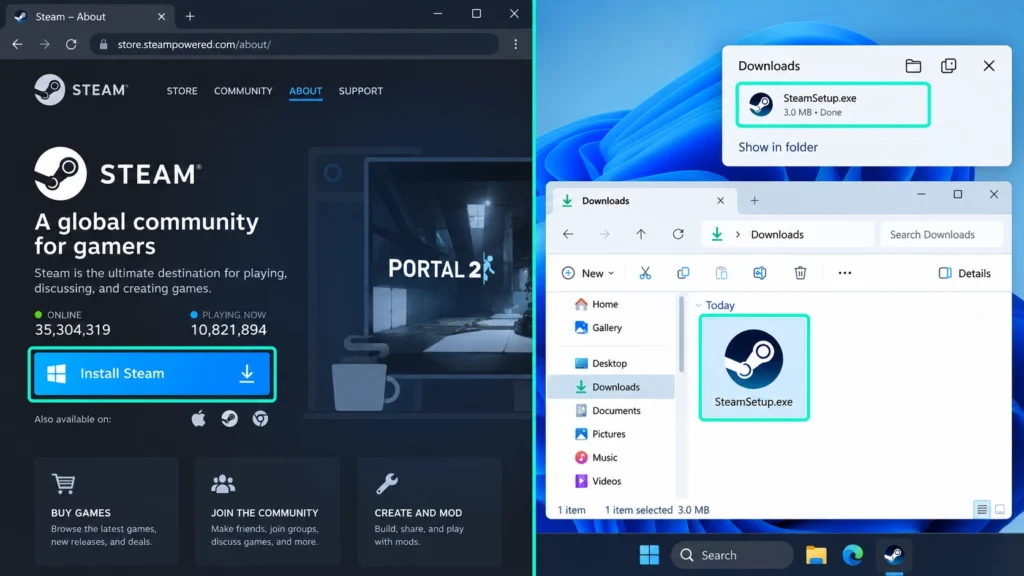Click the Paste icon in File Explorer toolbar
Viewport: 1024px width, 576px height.
pos(721,273)
